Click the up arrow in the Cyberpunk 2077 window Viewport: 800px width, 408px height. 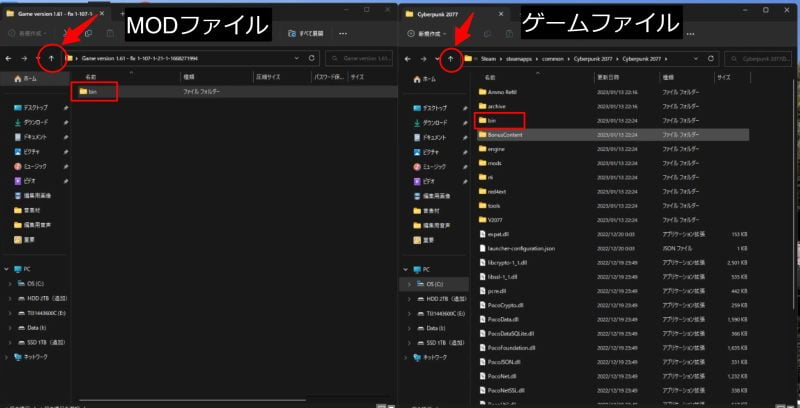click(x=451, y=59)
